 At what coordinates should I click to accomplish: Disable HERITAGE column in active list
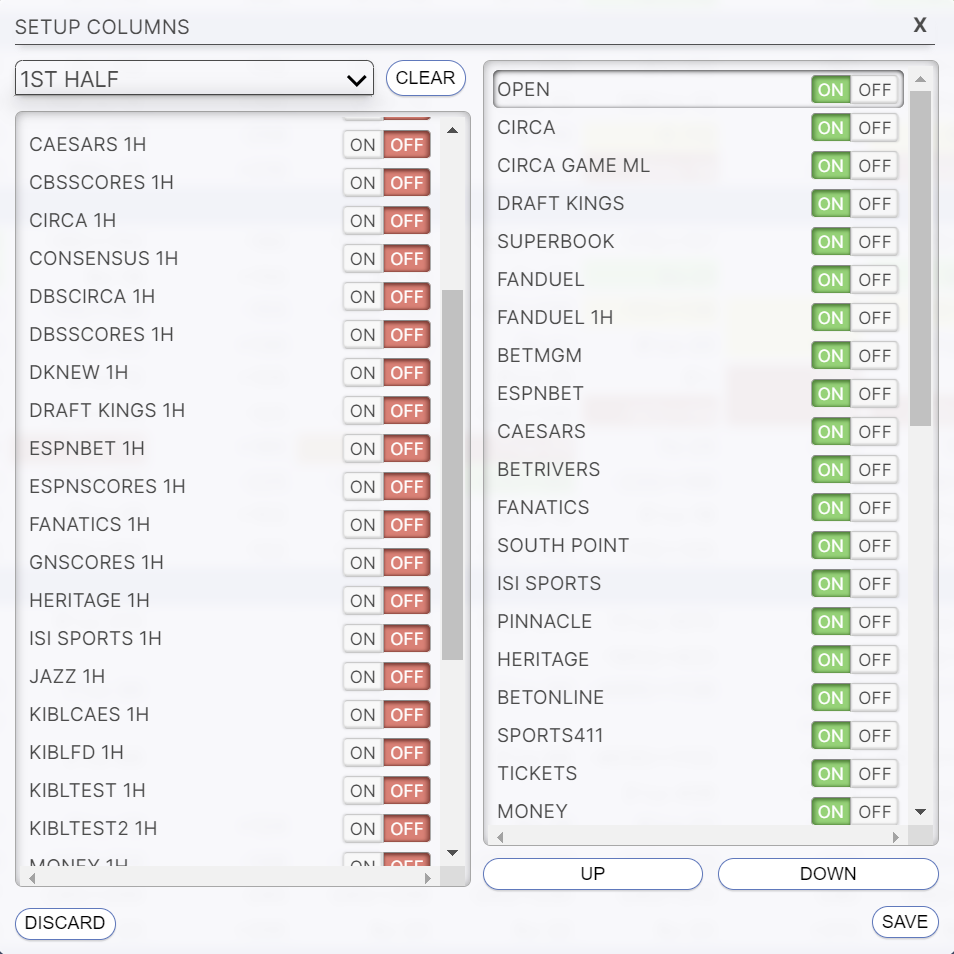[x=874, y=660]
